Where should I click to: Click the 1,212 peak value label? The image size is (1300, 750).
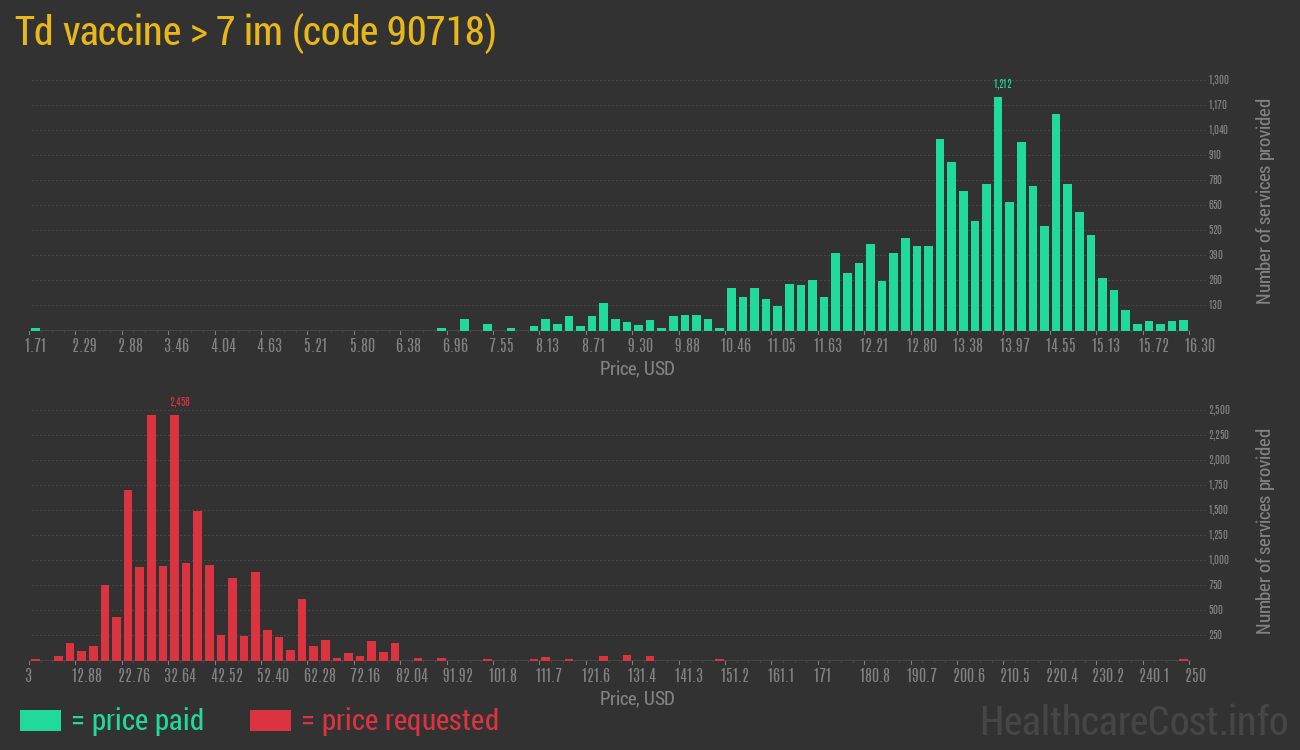[x=1002, y=84]
